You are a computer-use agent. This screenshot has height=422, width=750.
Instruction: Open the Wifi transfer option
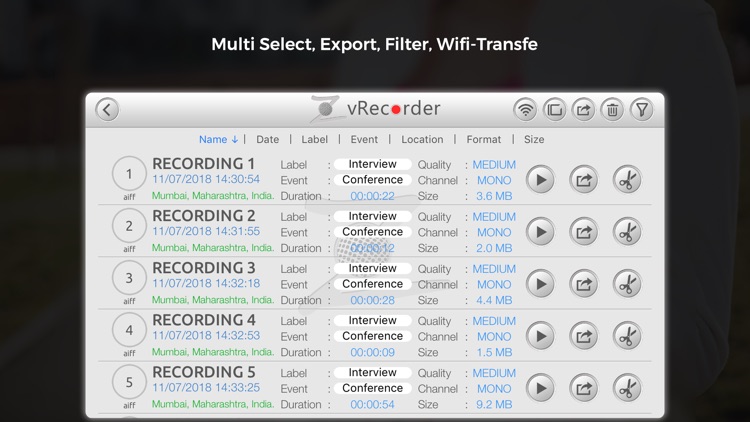525,110
